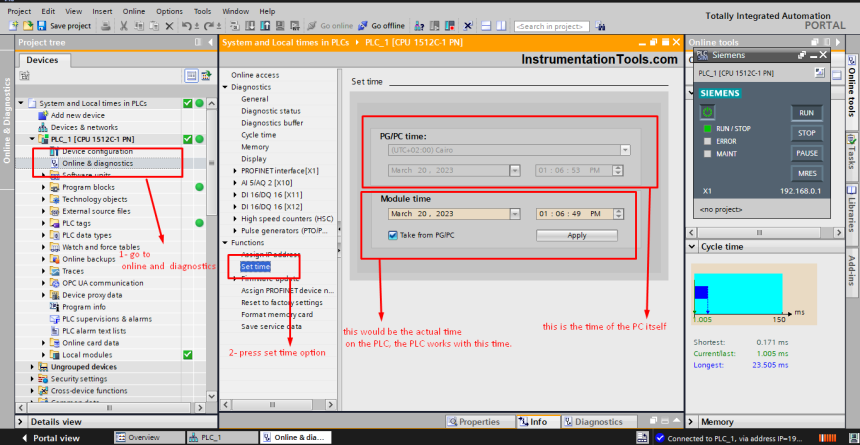Click the Start simulation toolbar icon

click(280, 26)
